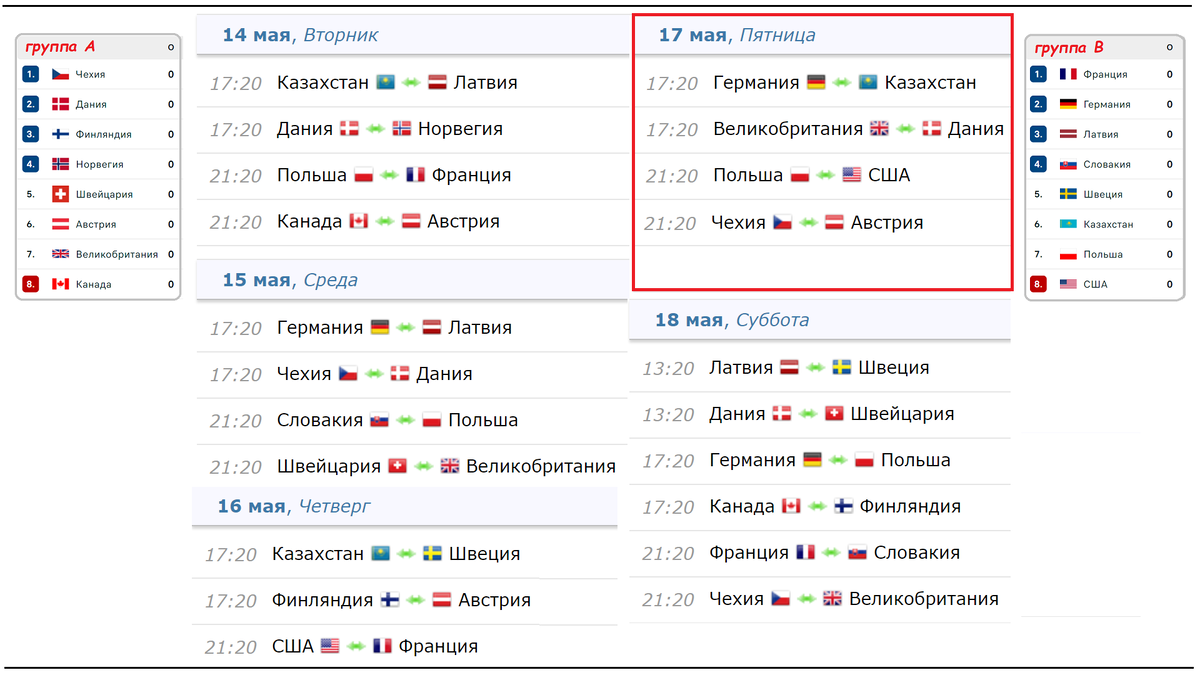Click the Sweden flag in Латвия–Швеция match

[x=842, y=367]
